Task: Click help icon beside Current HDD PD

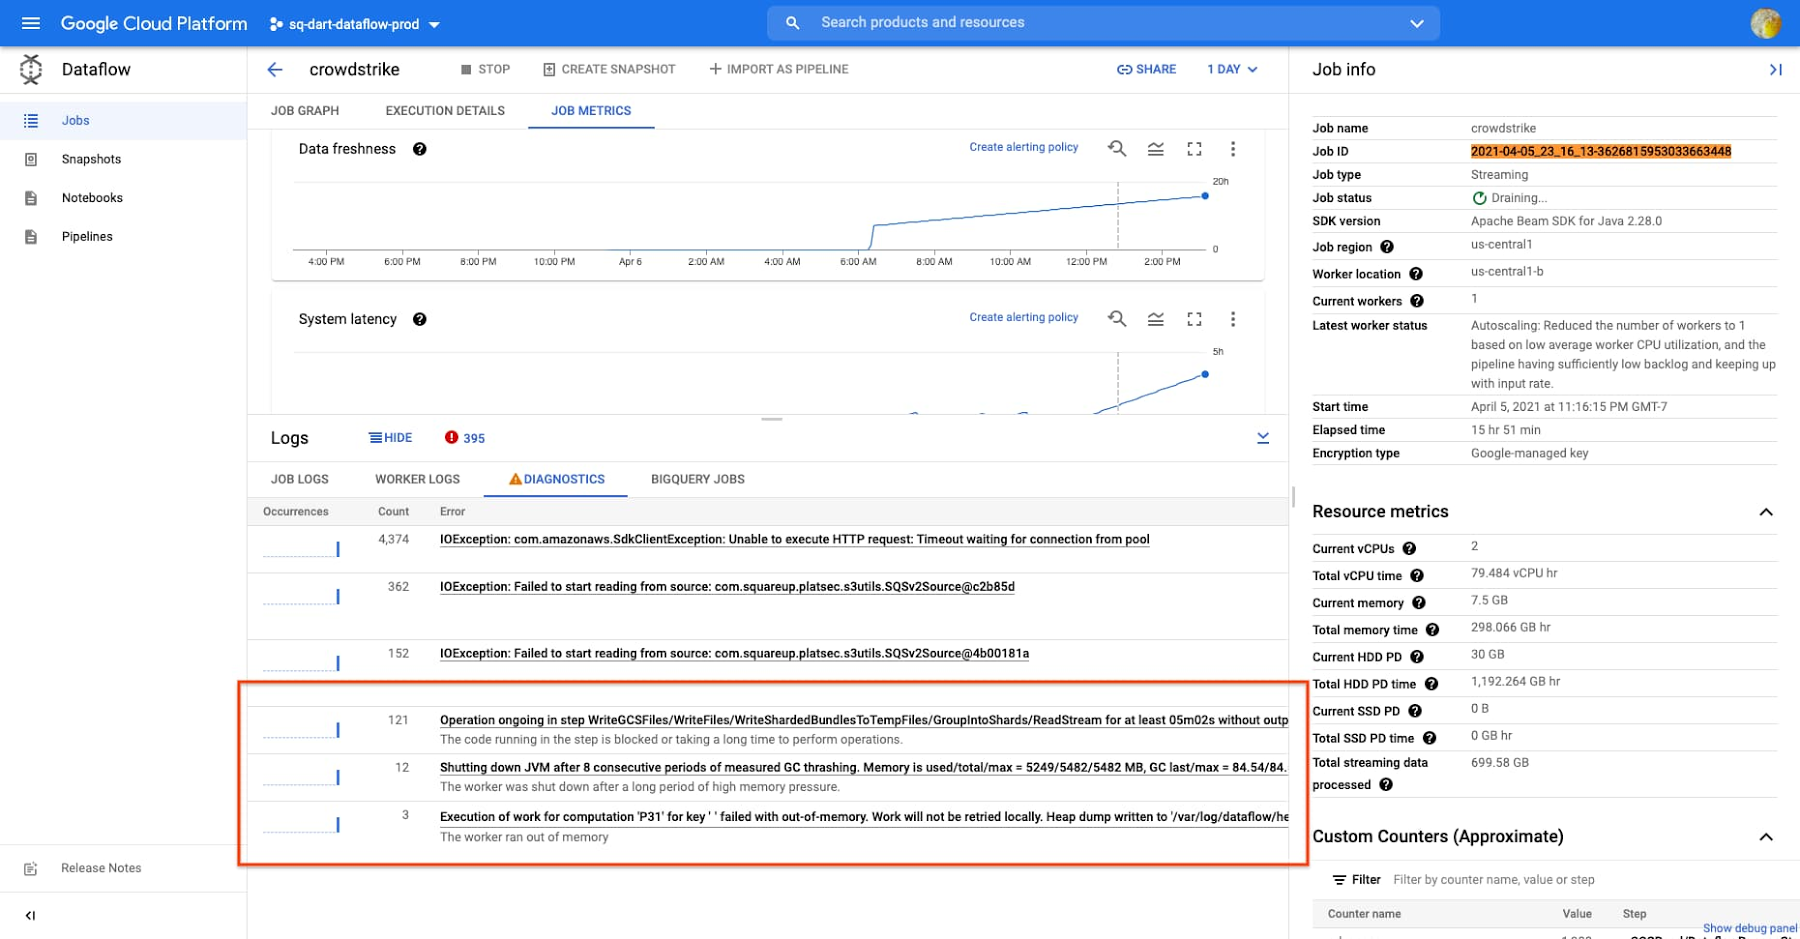Action: point(1417,657)
